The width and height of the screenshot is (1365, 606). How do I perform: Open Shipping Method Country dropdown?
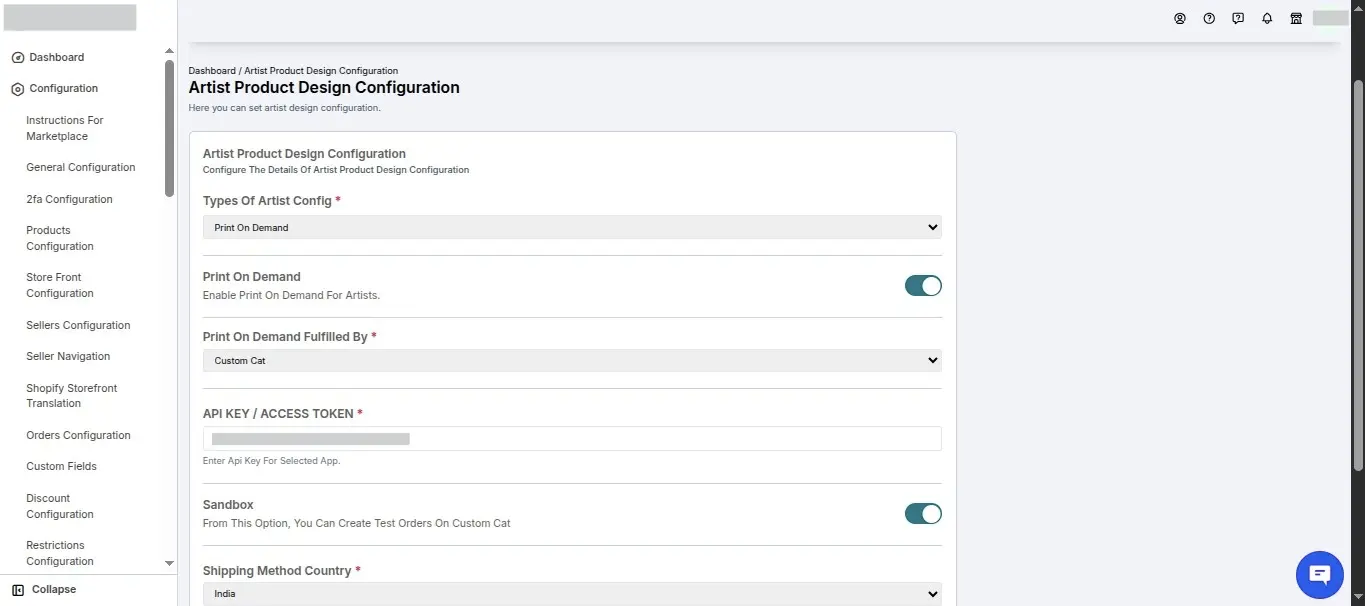coord(572,593)
